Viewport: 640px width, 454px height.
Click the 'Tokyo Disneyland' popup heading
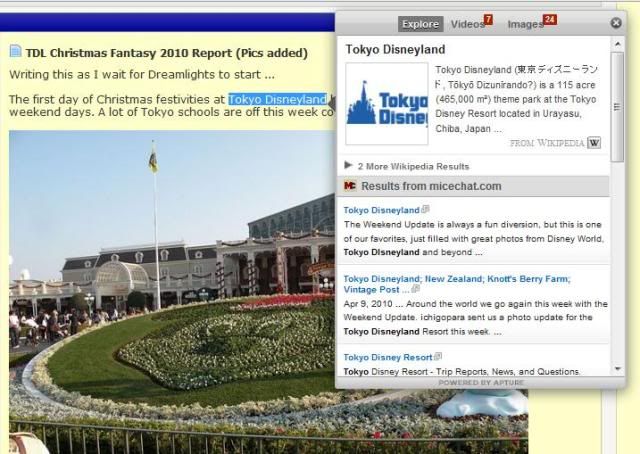coord(395,49)
